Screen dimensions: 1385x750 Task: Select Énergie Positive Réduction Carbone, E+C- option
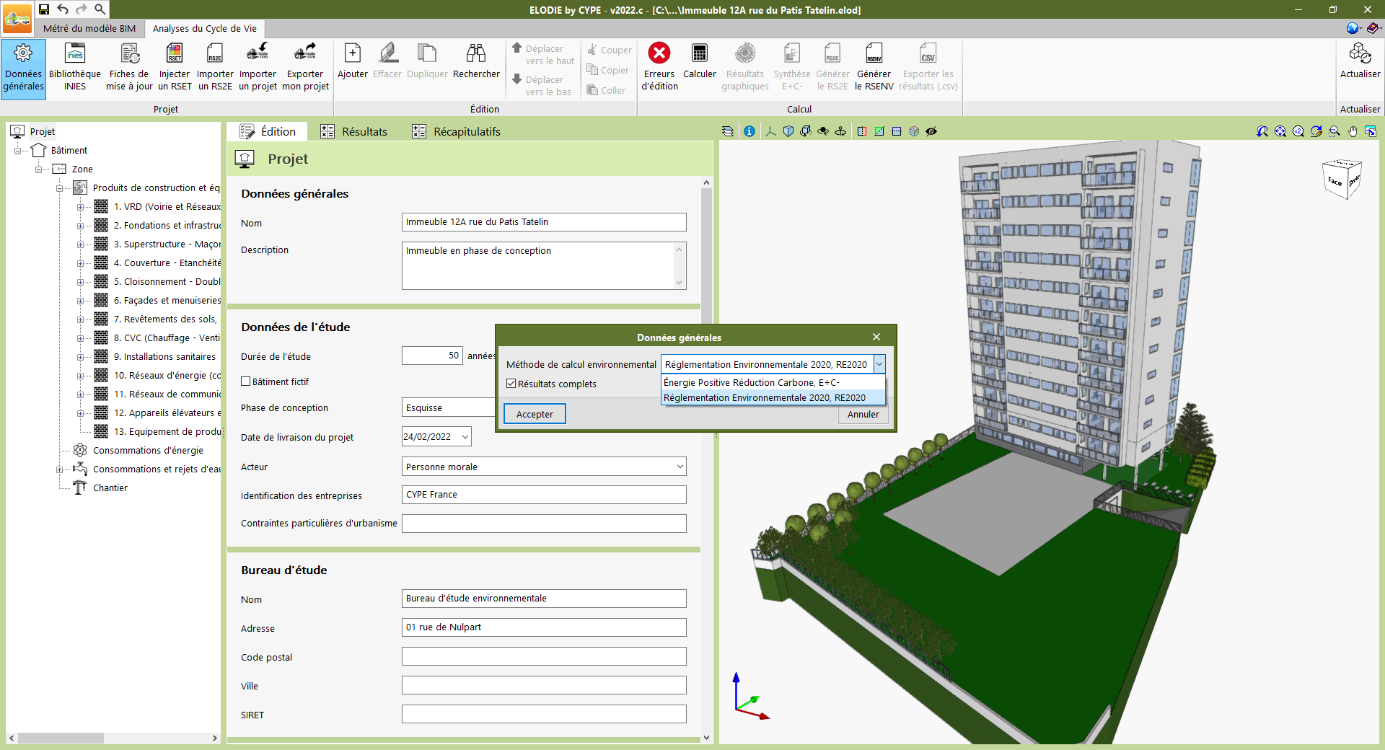click(x=773, y=383)
